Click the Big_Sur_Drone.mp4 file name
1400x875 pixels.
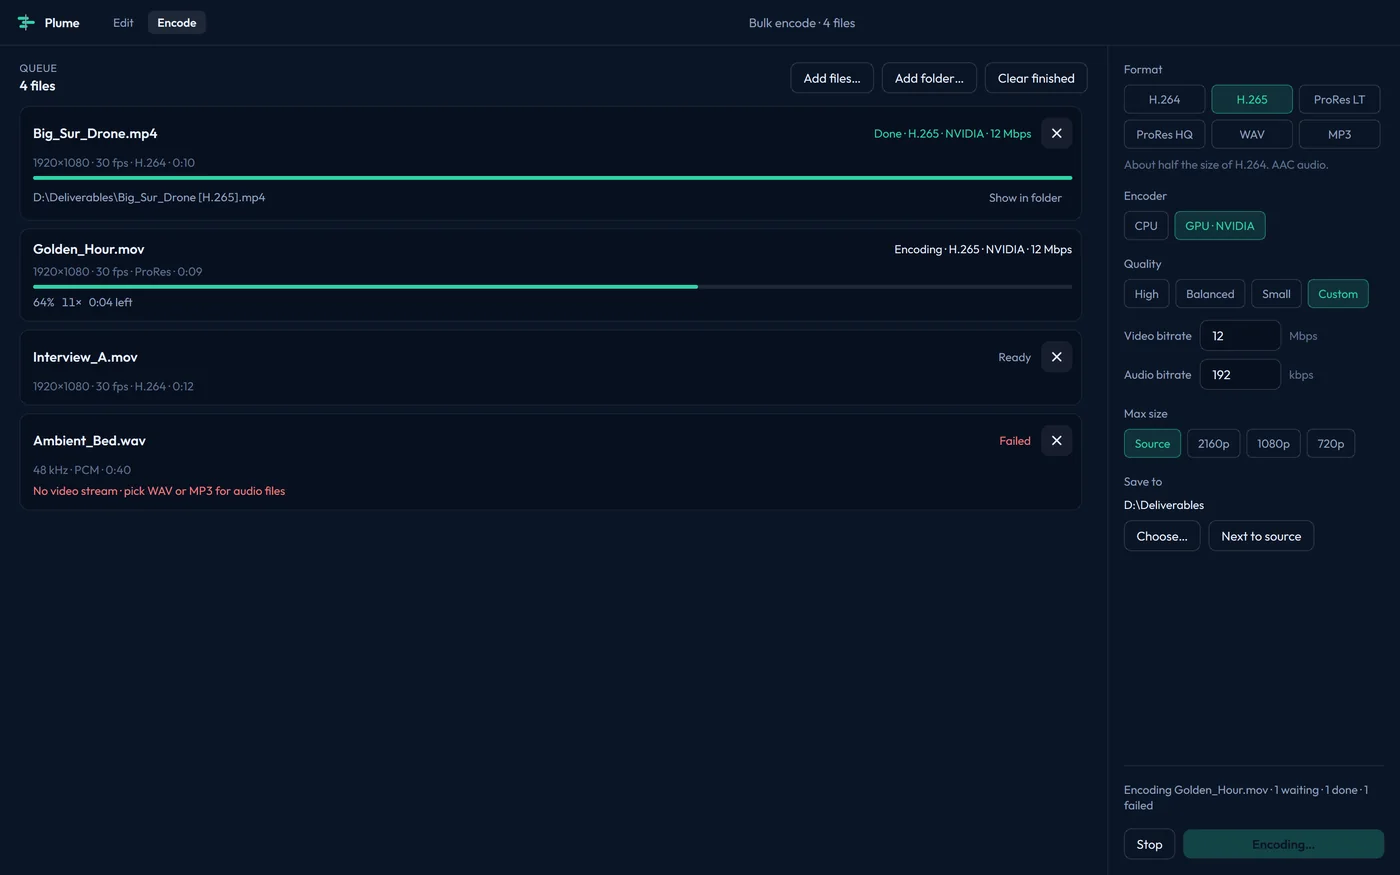pos(95,133)
